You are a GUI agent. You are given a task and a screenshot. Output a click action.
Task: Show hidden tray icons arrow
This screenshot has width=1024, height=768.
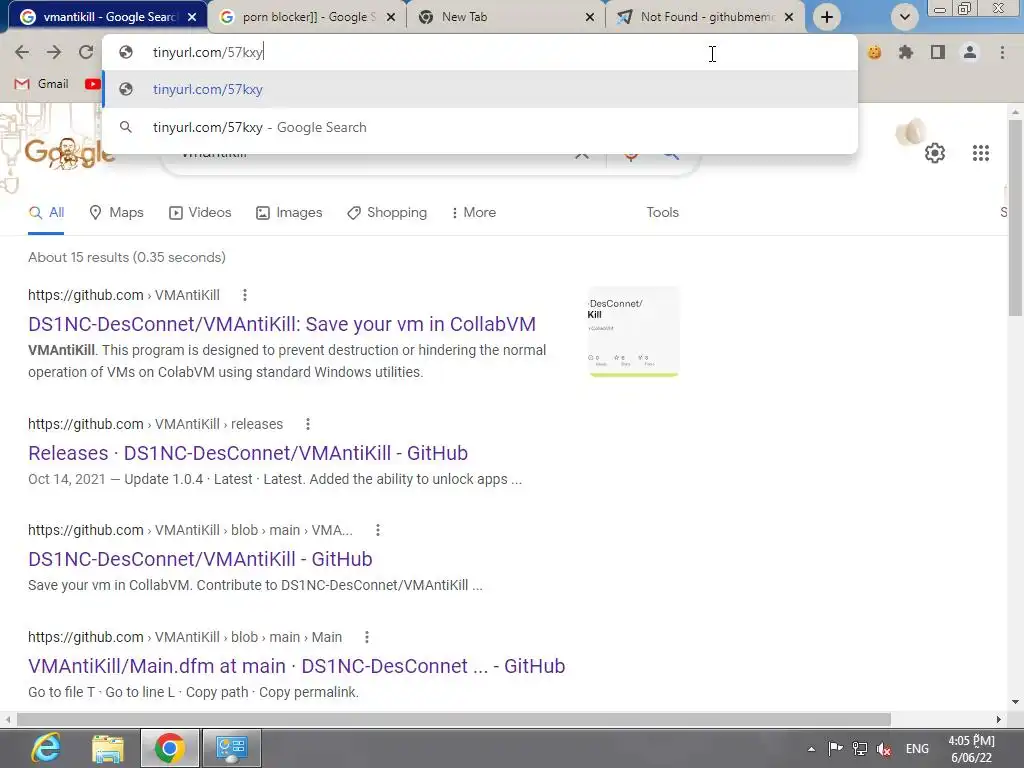click(x=811, y=750)
